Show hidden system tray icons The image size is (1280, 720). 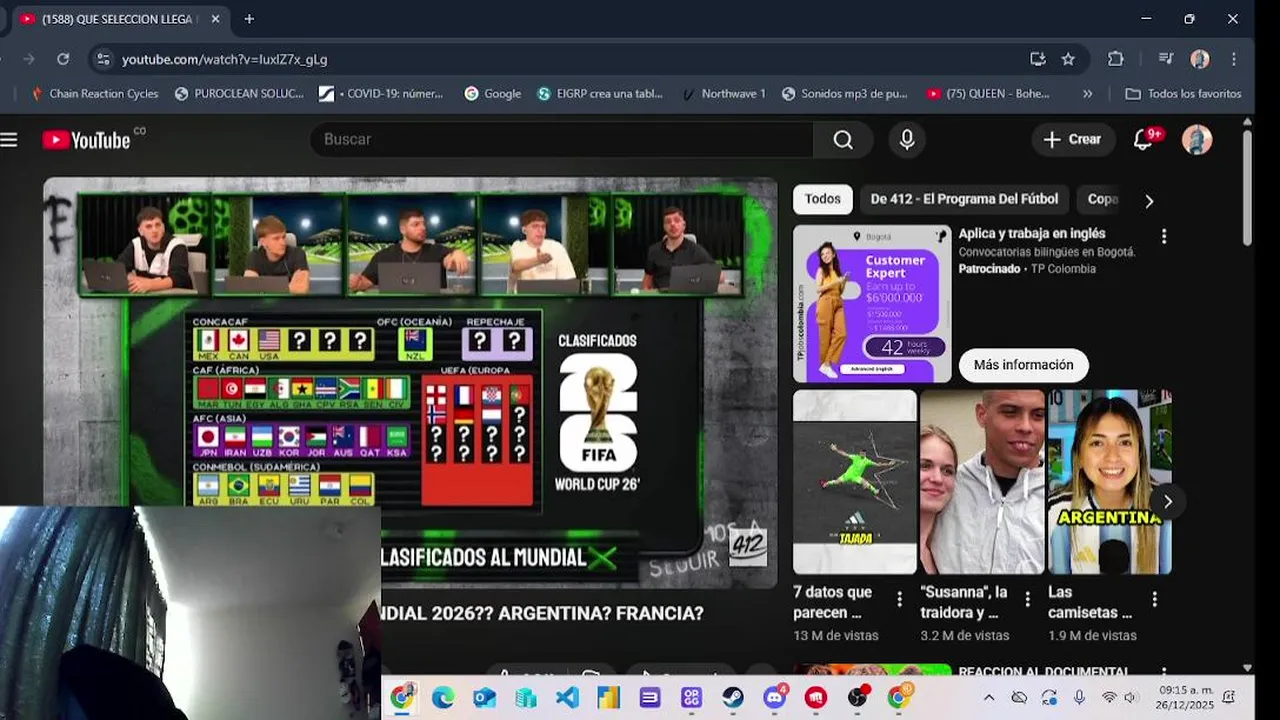pyautogui.click(x=989, y=697)
